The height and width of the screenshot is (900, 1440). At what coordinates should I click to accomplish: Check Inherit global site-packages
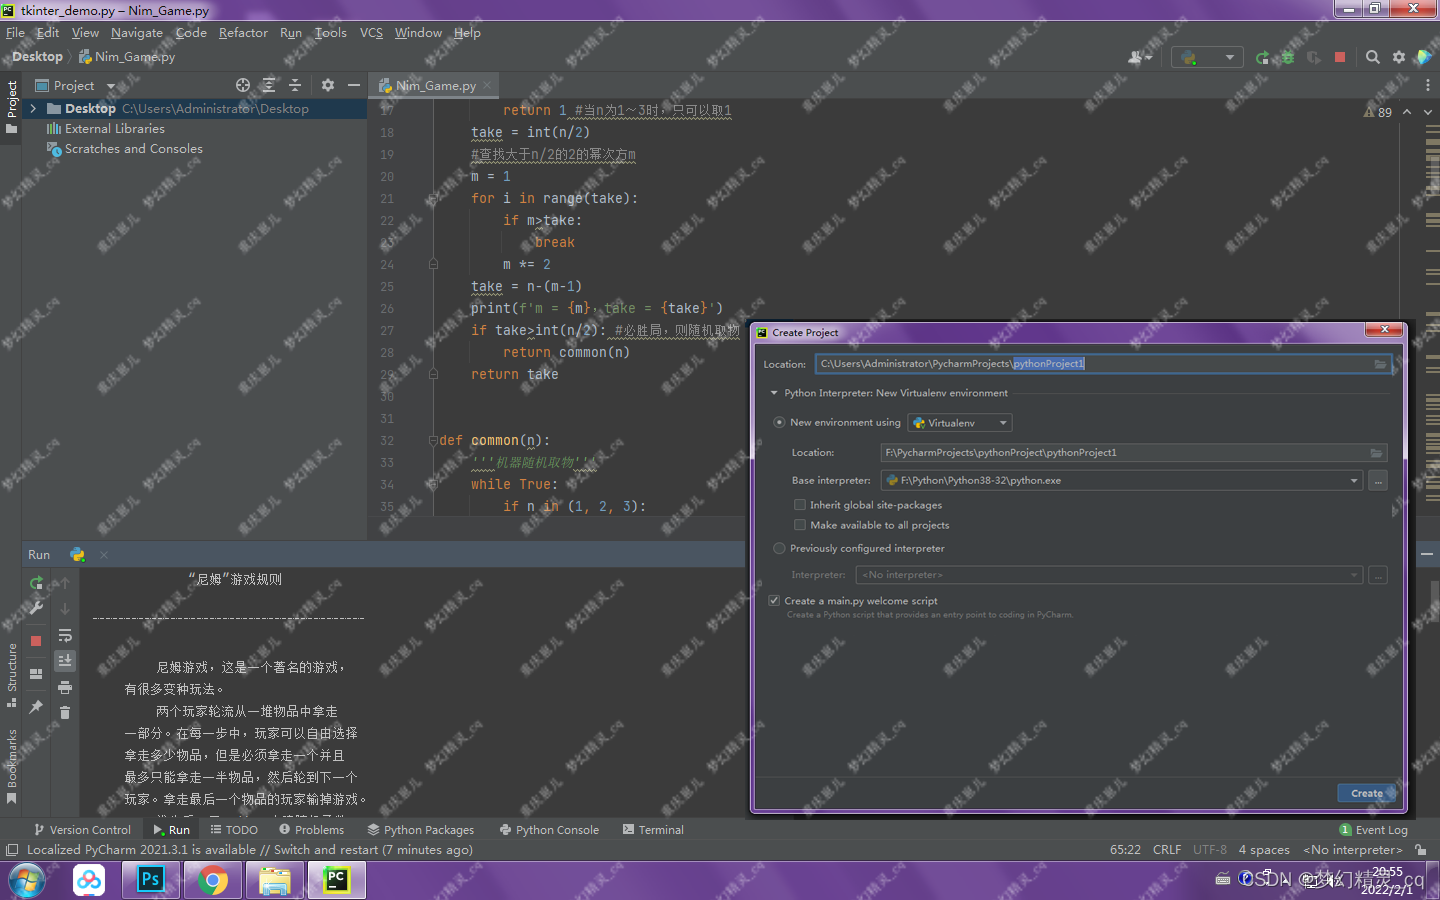point(800,505)
